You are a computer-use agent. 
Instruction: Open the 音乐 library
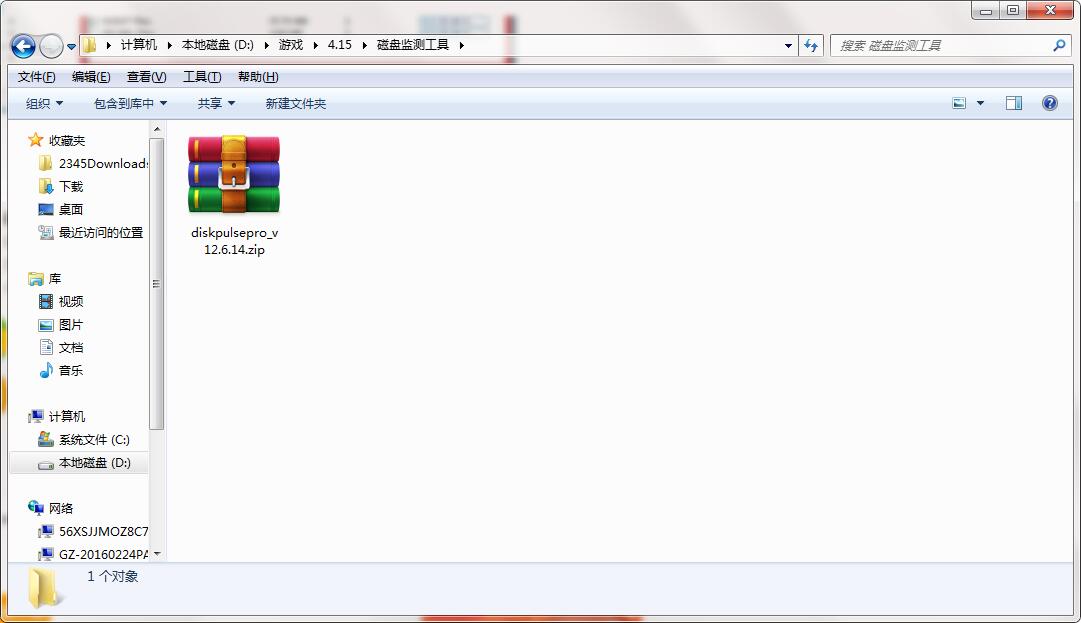[71, 370]
